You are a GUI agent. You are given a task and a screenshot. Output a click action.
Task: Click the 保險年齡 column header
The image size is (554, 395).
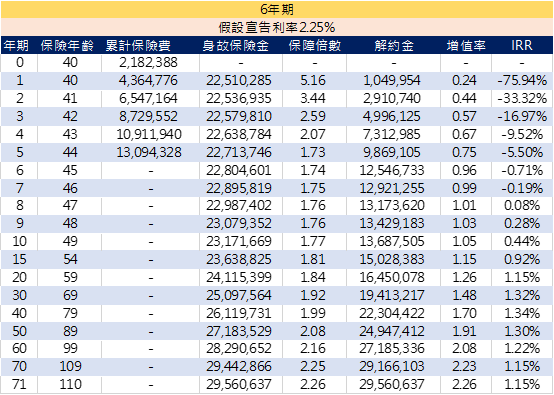click(67, 46)
